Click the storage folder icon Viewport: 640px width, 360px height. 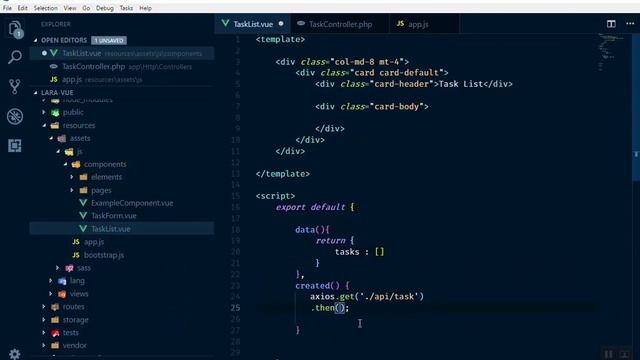[55, 320]
